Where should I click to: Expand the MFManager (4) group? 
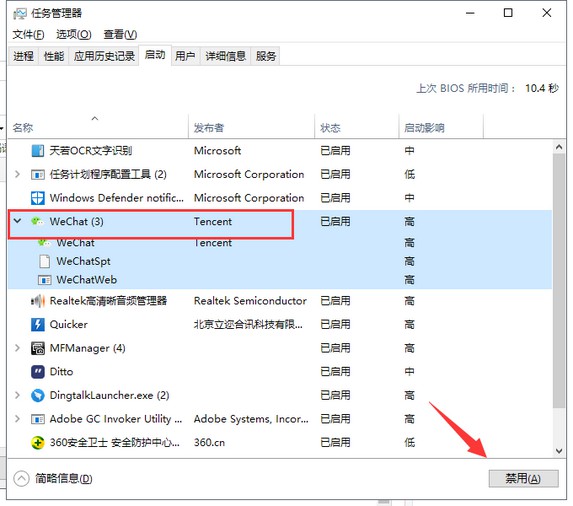point(17,348)
